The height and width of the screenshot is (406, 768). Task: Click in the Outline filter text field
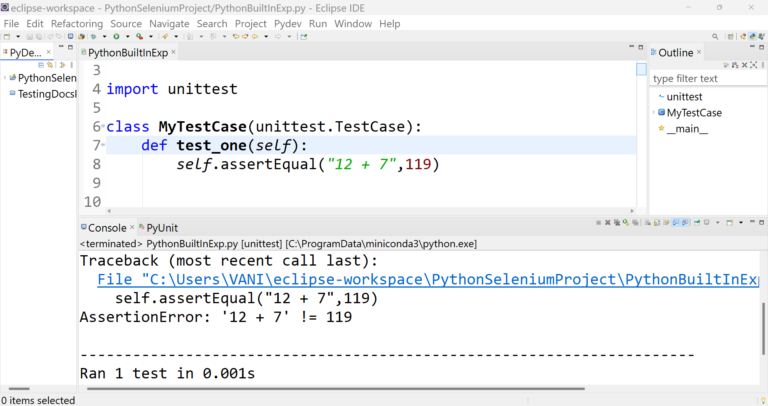pos(708,78)
